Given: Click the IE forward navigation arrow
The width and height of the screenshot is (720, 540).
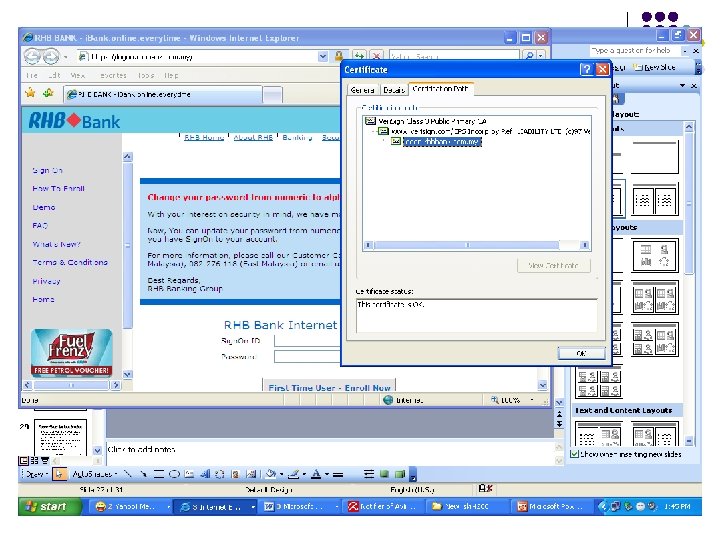Looking at the screenshot, I should pos(51,56).
